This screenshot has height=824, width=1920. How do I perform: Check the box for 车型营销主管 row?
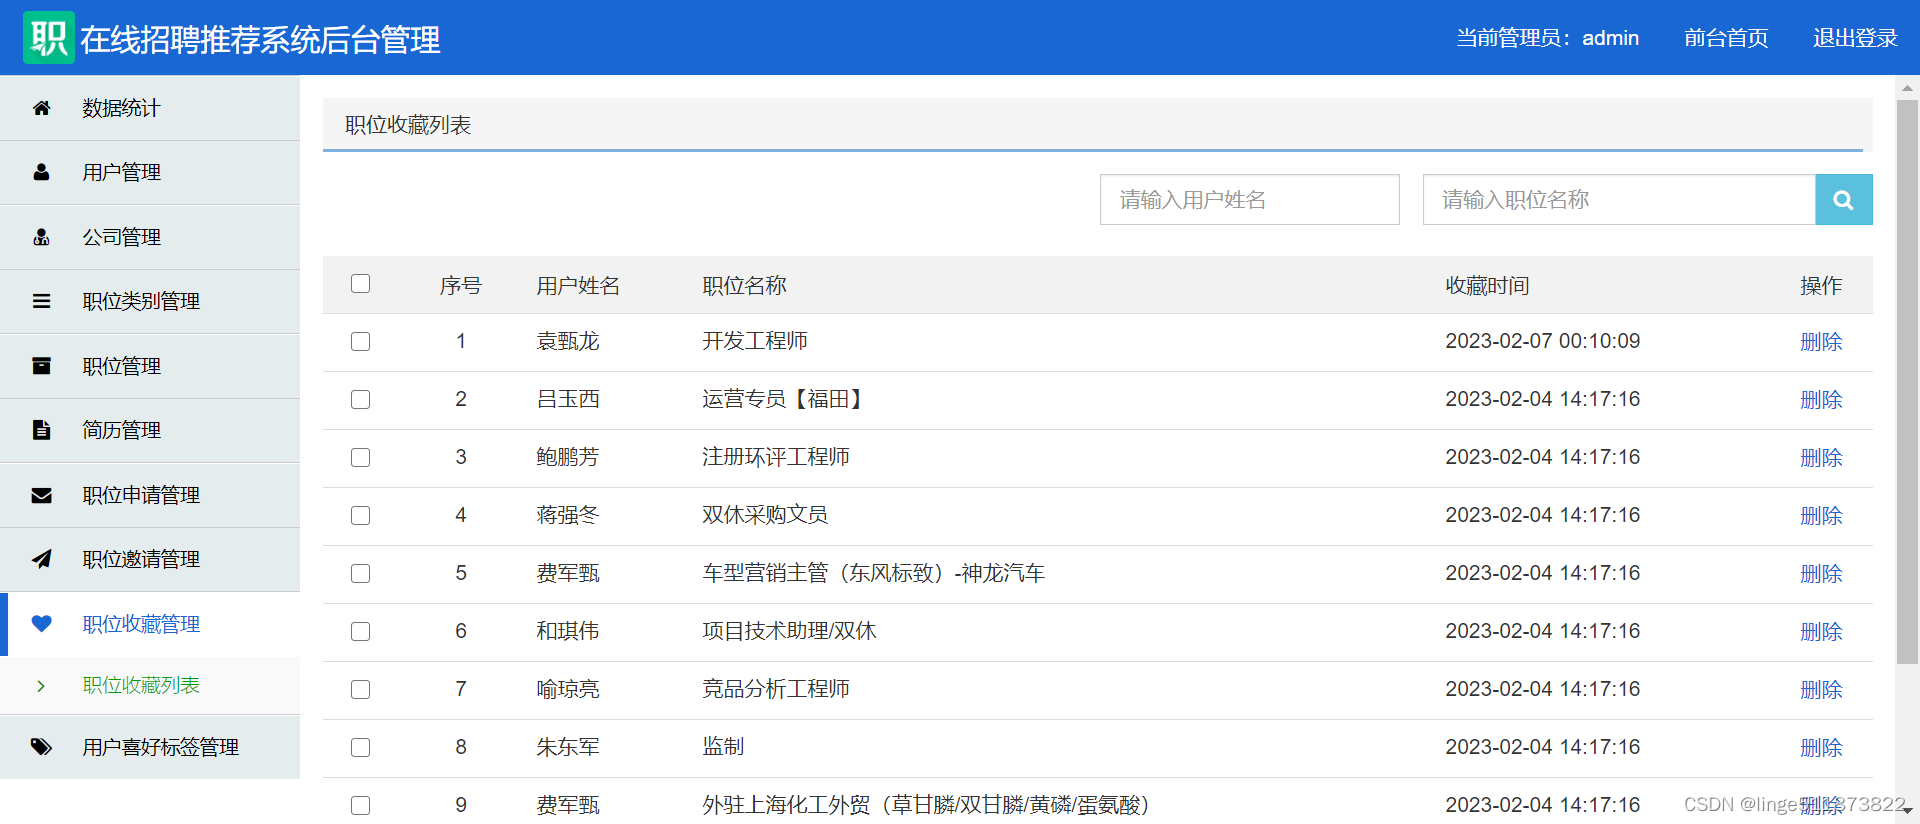pos(361,574)
